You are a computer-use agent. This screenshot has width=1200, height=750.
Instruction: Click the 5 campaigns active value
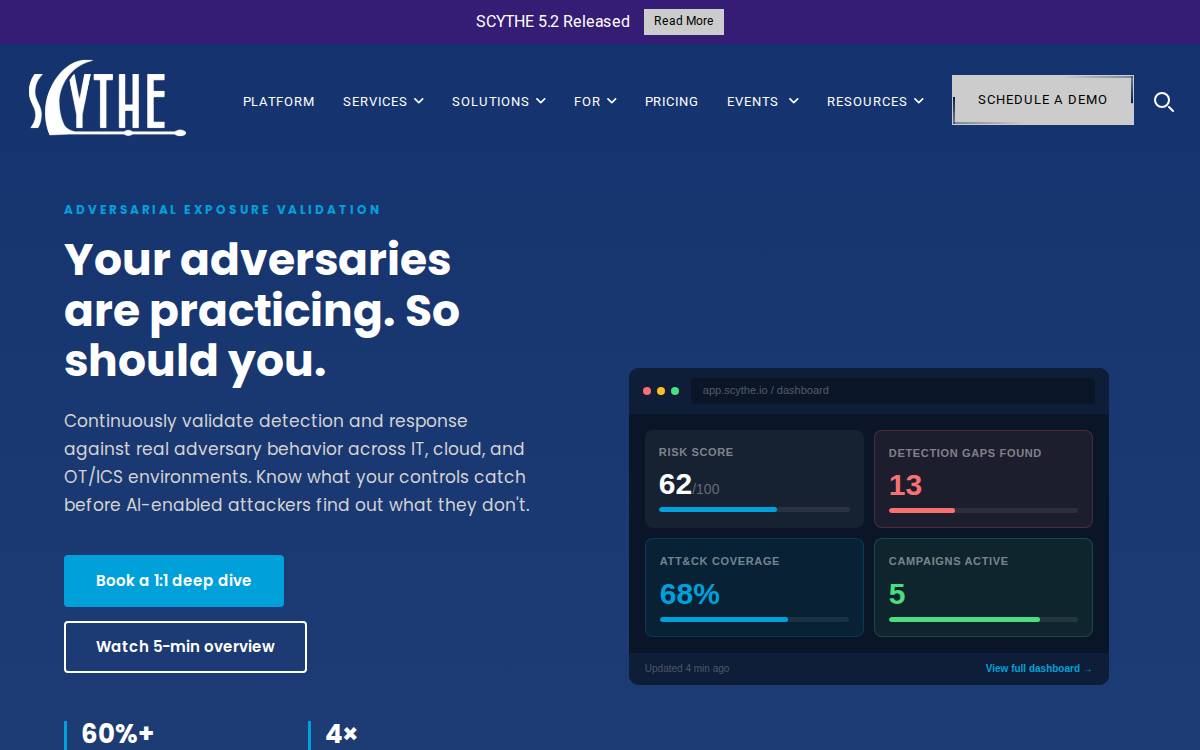897,594
